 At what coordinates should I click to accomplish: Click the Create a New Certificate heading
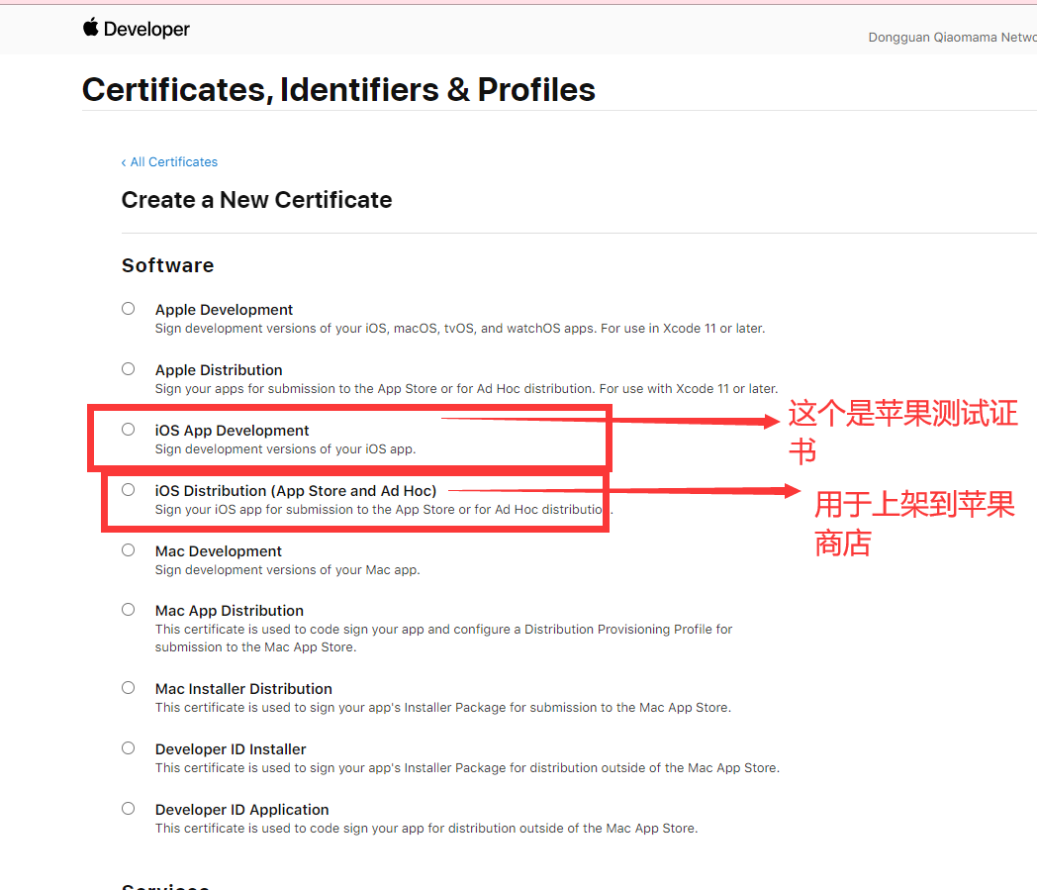coord(257,200)
